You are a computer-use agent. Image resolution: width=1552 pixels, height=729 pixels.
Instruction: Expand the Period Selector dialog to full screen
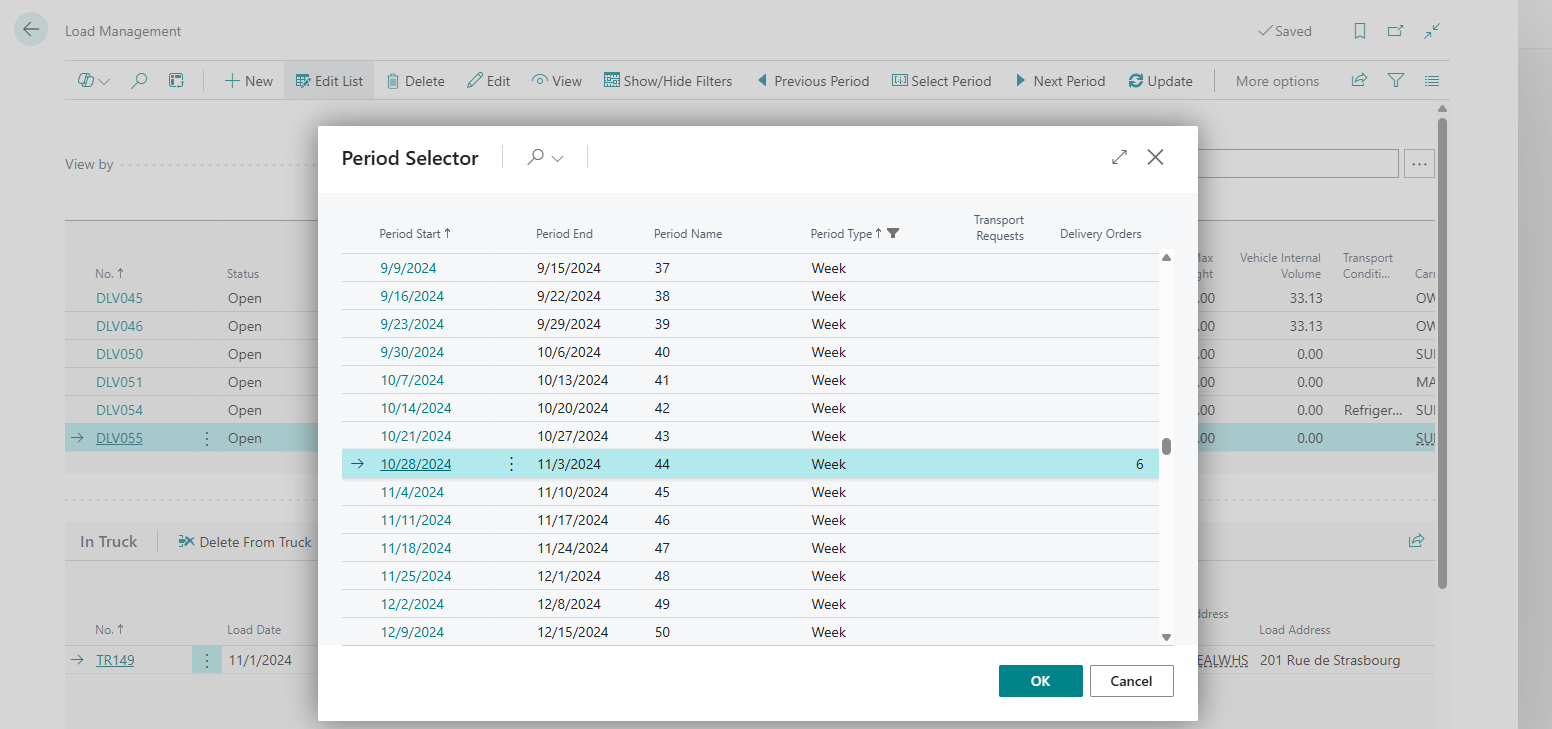pos(1119,157)
